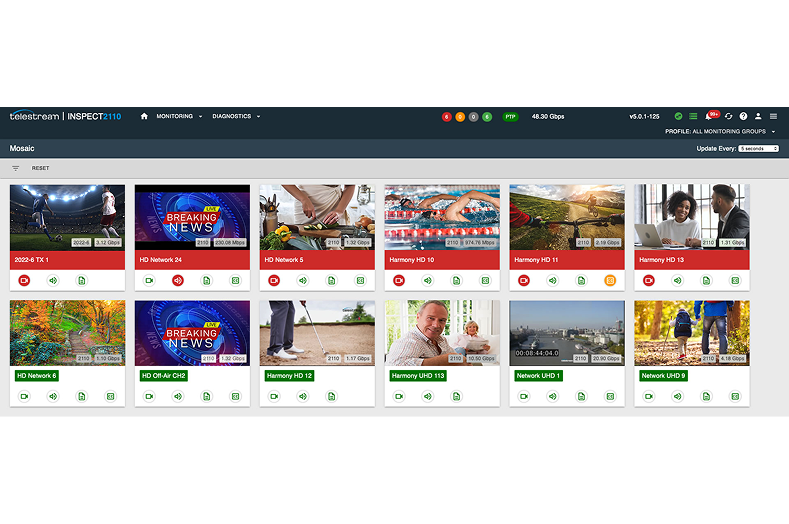Click the expand arrow next to DIAGNOSTICS

click(x=259, y=116)
